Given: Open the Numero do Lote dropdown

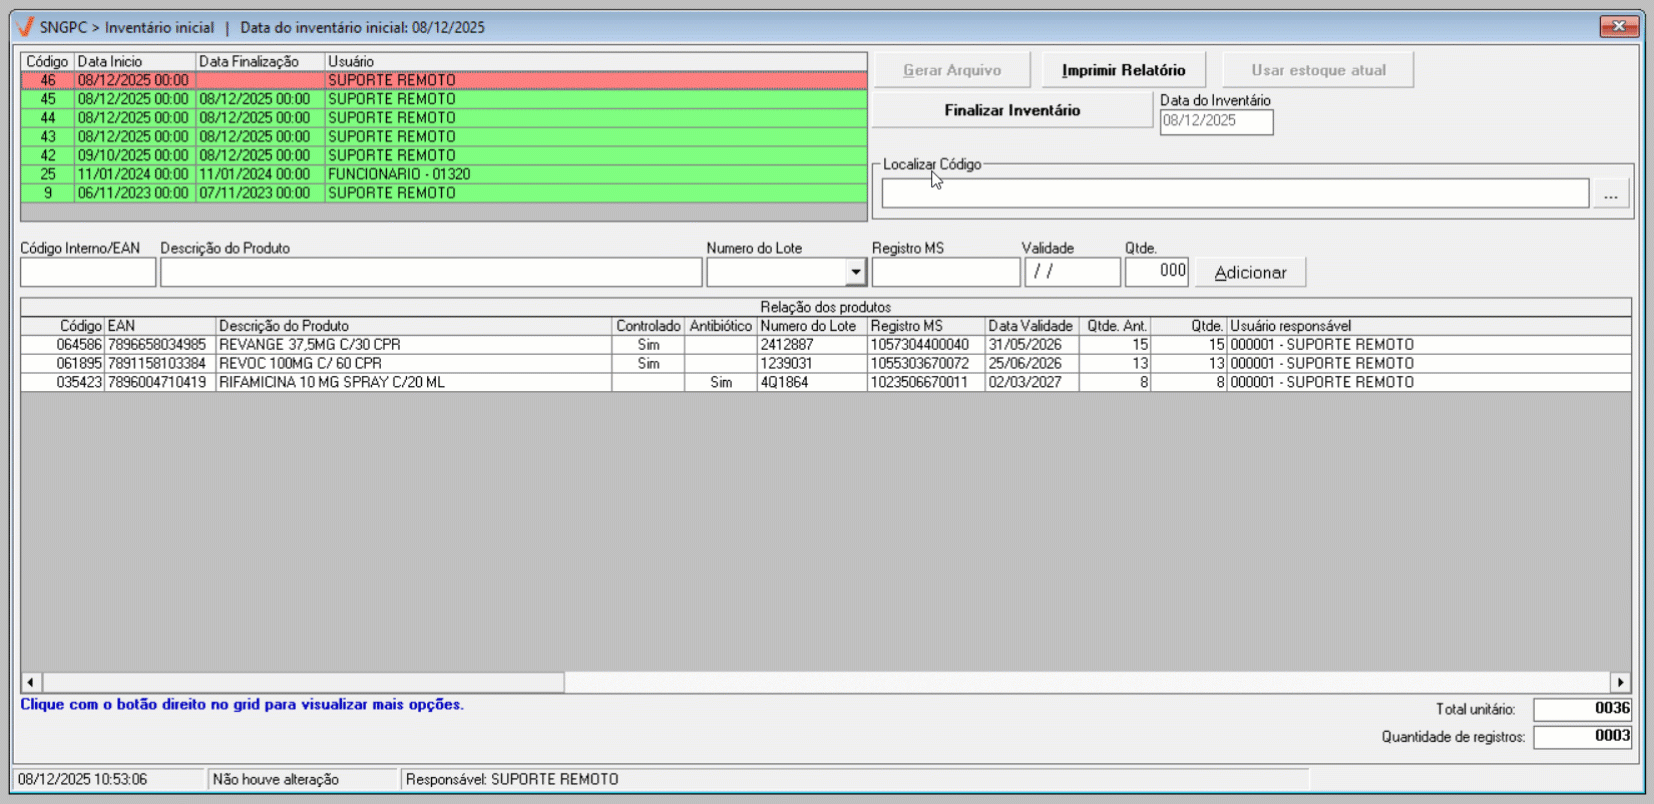Looking at the screenshot, I should (855, 272).
